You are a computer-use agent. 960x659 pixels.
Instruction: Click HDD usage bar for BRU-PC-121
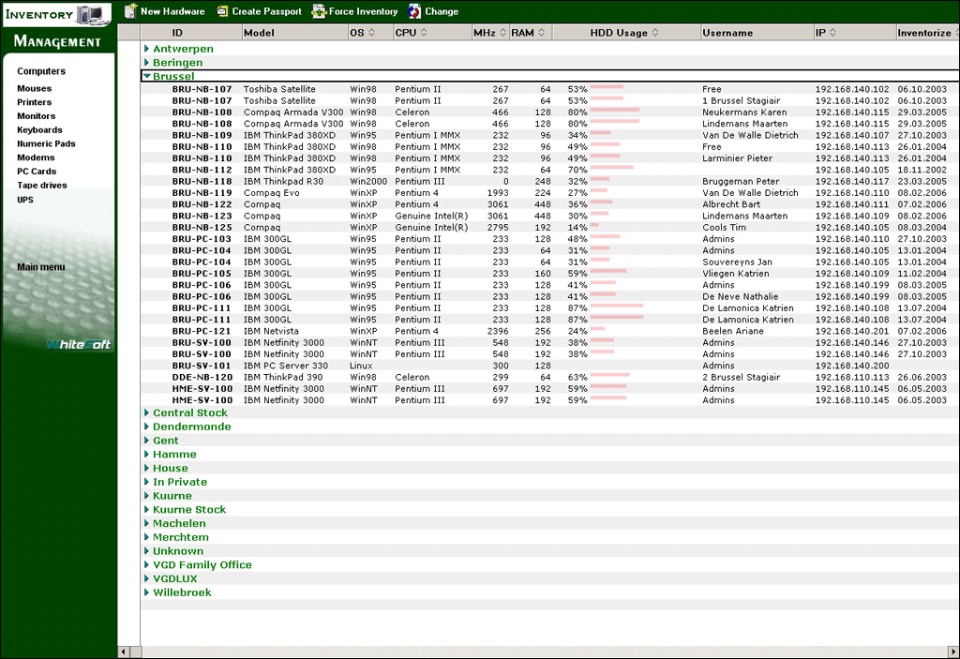598,331
